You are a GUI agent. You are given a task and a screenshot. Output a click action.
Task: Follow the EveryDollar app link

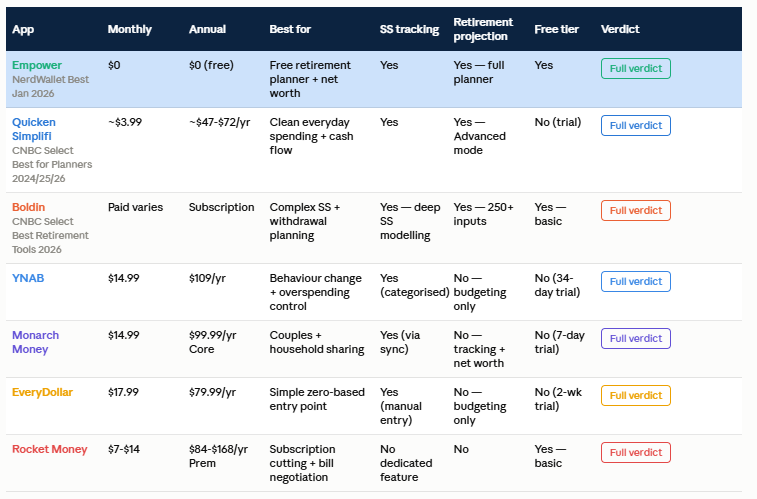pyautogui.click(x=42, y=392)
